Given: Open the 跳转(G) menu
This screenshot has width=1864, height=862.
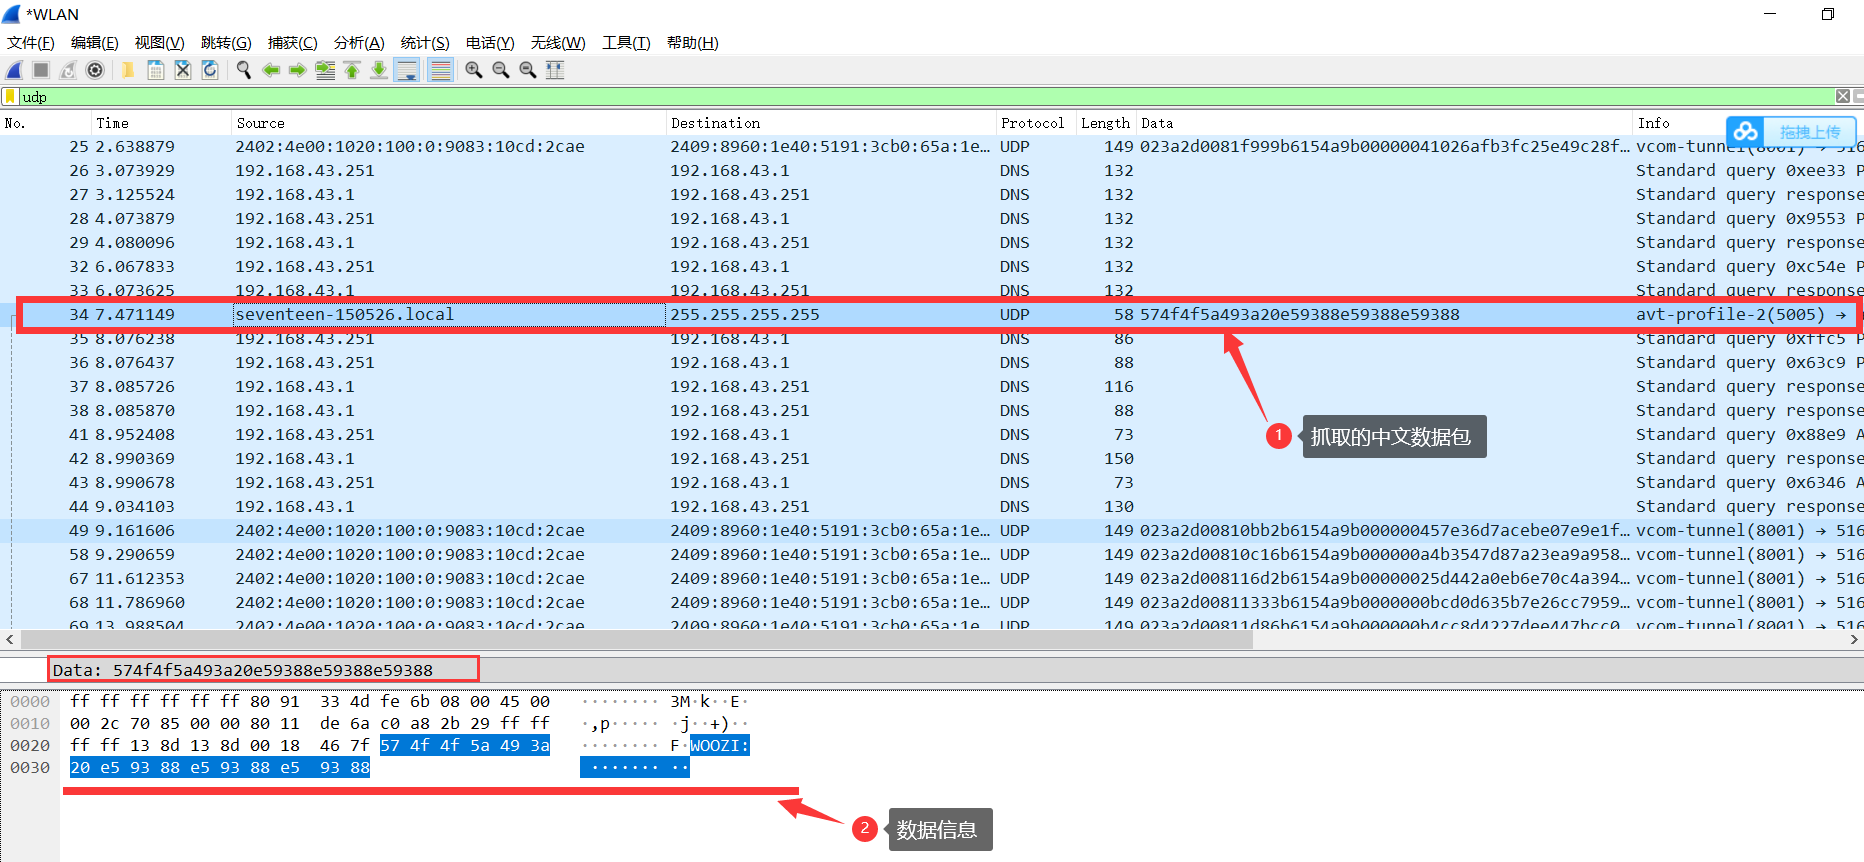Looking at the screenshot, I should [226, 43].
